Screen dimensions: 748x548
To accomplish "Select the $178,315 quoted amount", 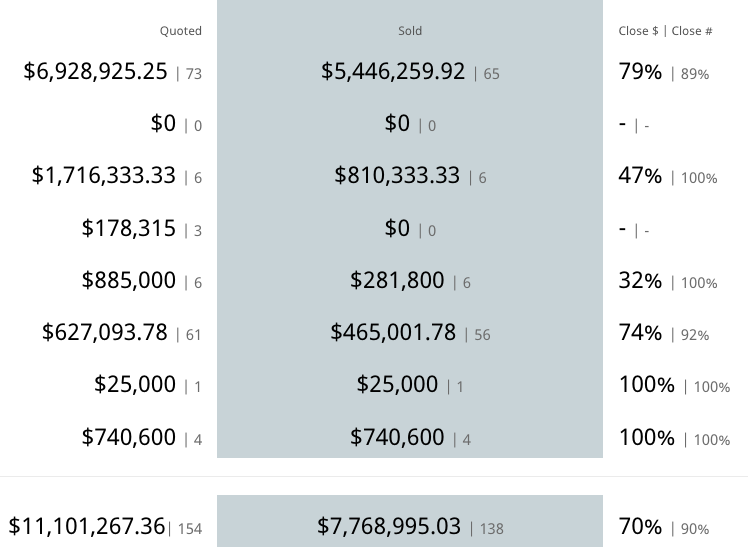I will [129, 228].
